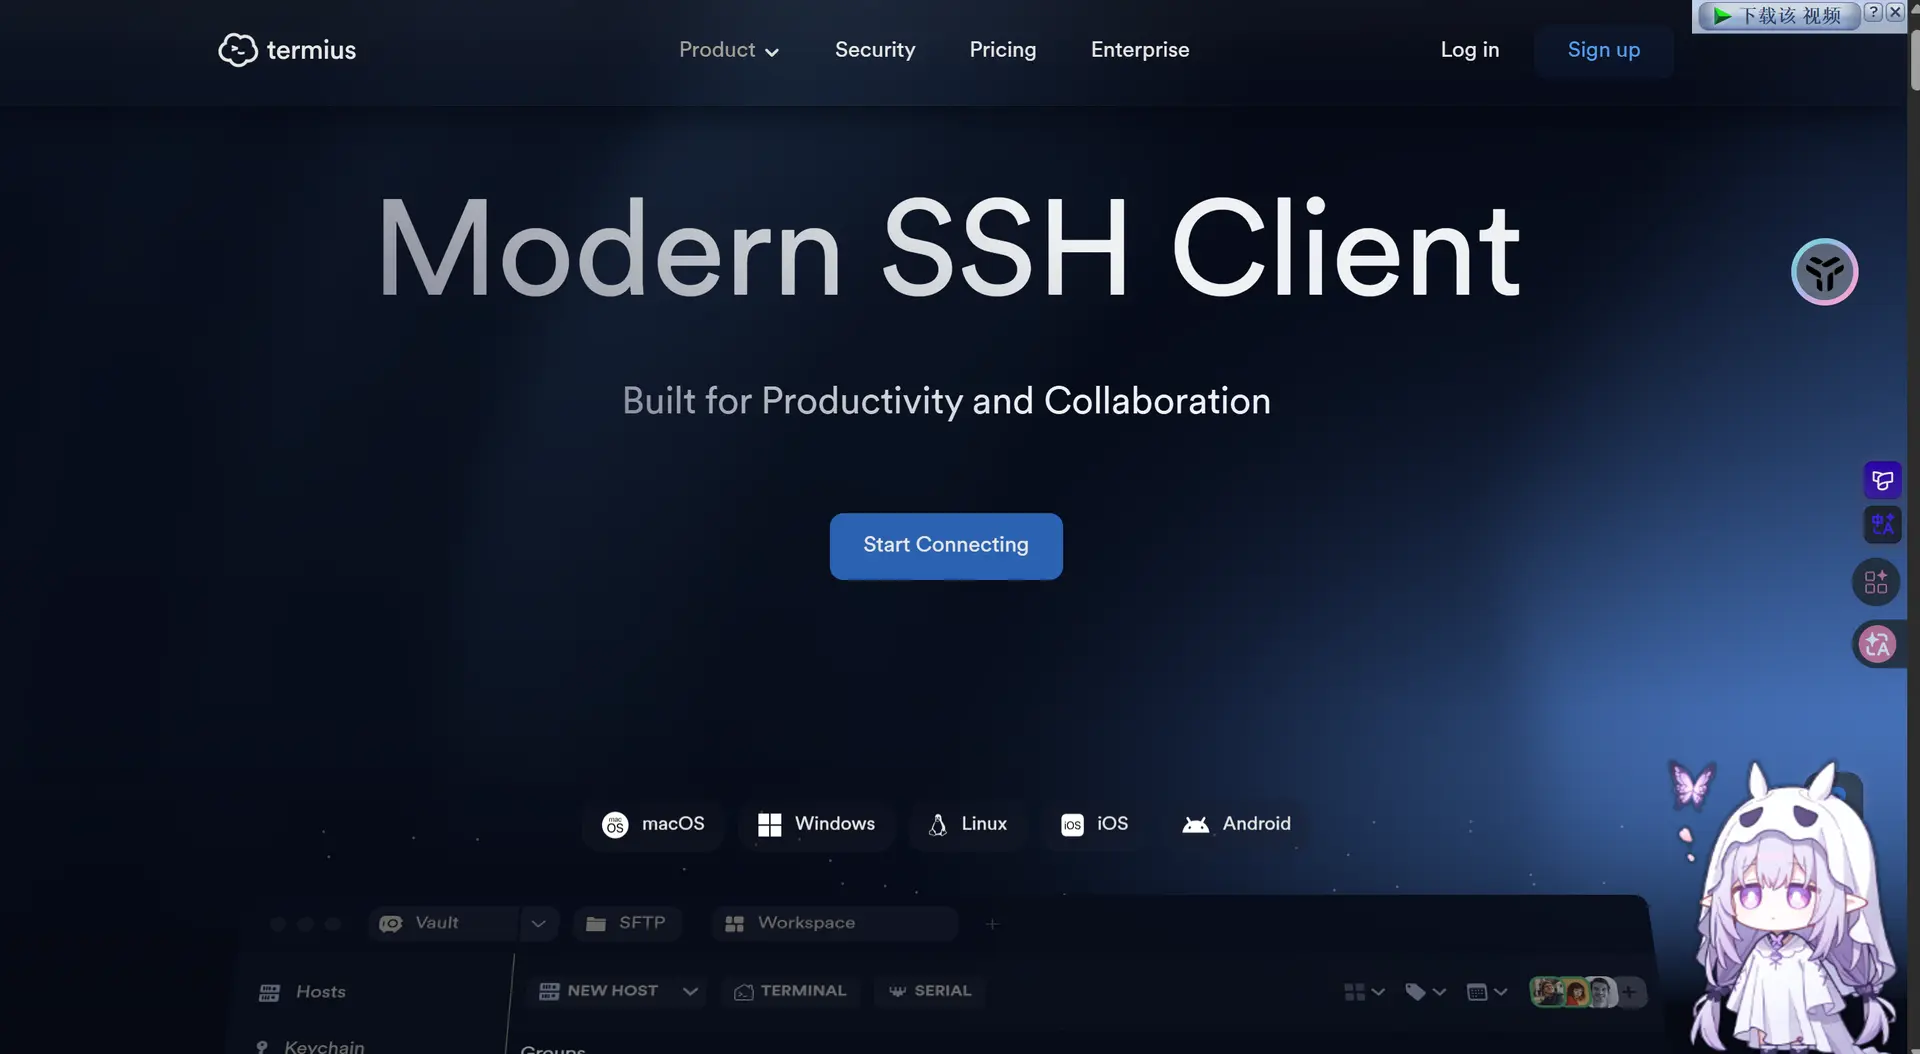Open the circular floating assistant icon
Viewport: 1920px width, 1054px height.
[x=1824, y=272]
